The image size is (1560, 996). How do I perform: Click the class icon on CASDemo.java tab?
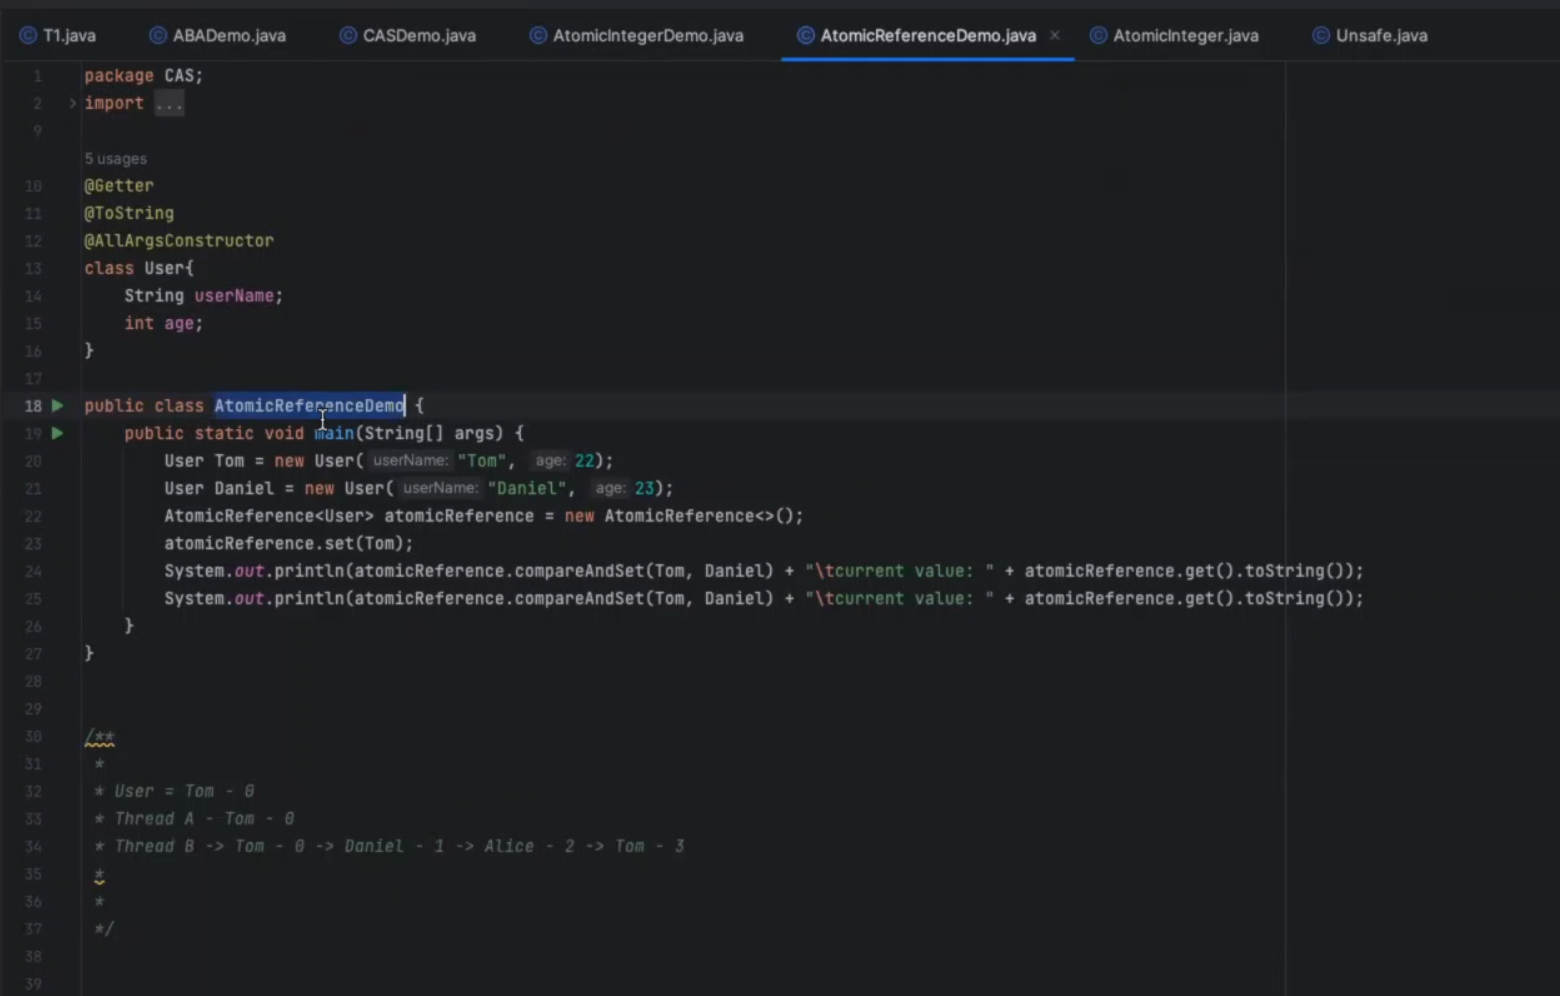point(348,36)
